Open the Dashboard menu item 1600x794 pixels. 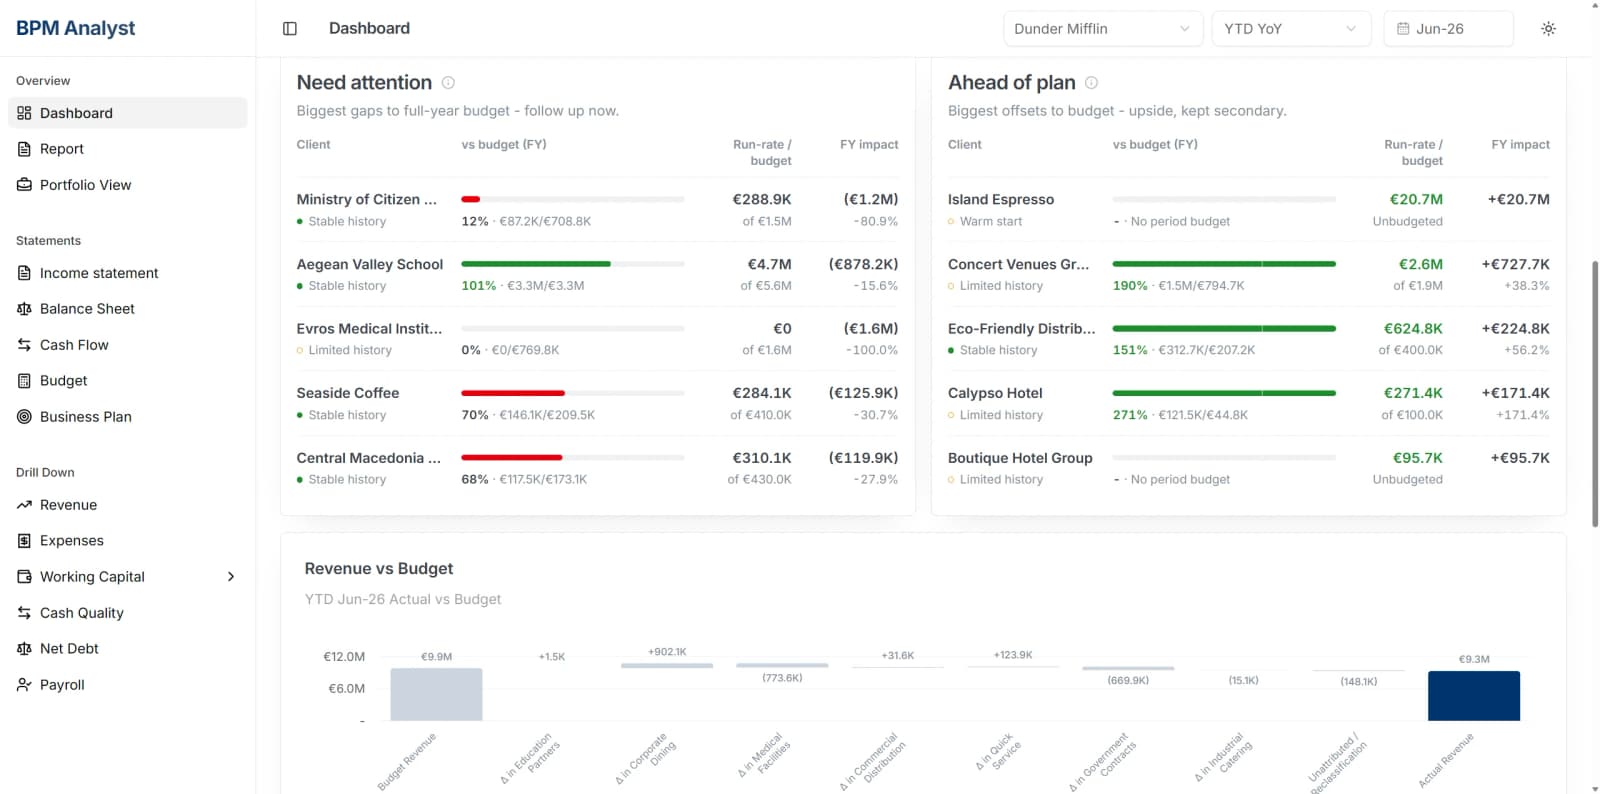coord(128,113)
